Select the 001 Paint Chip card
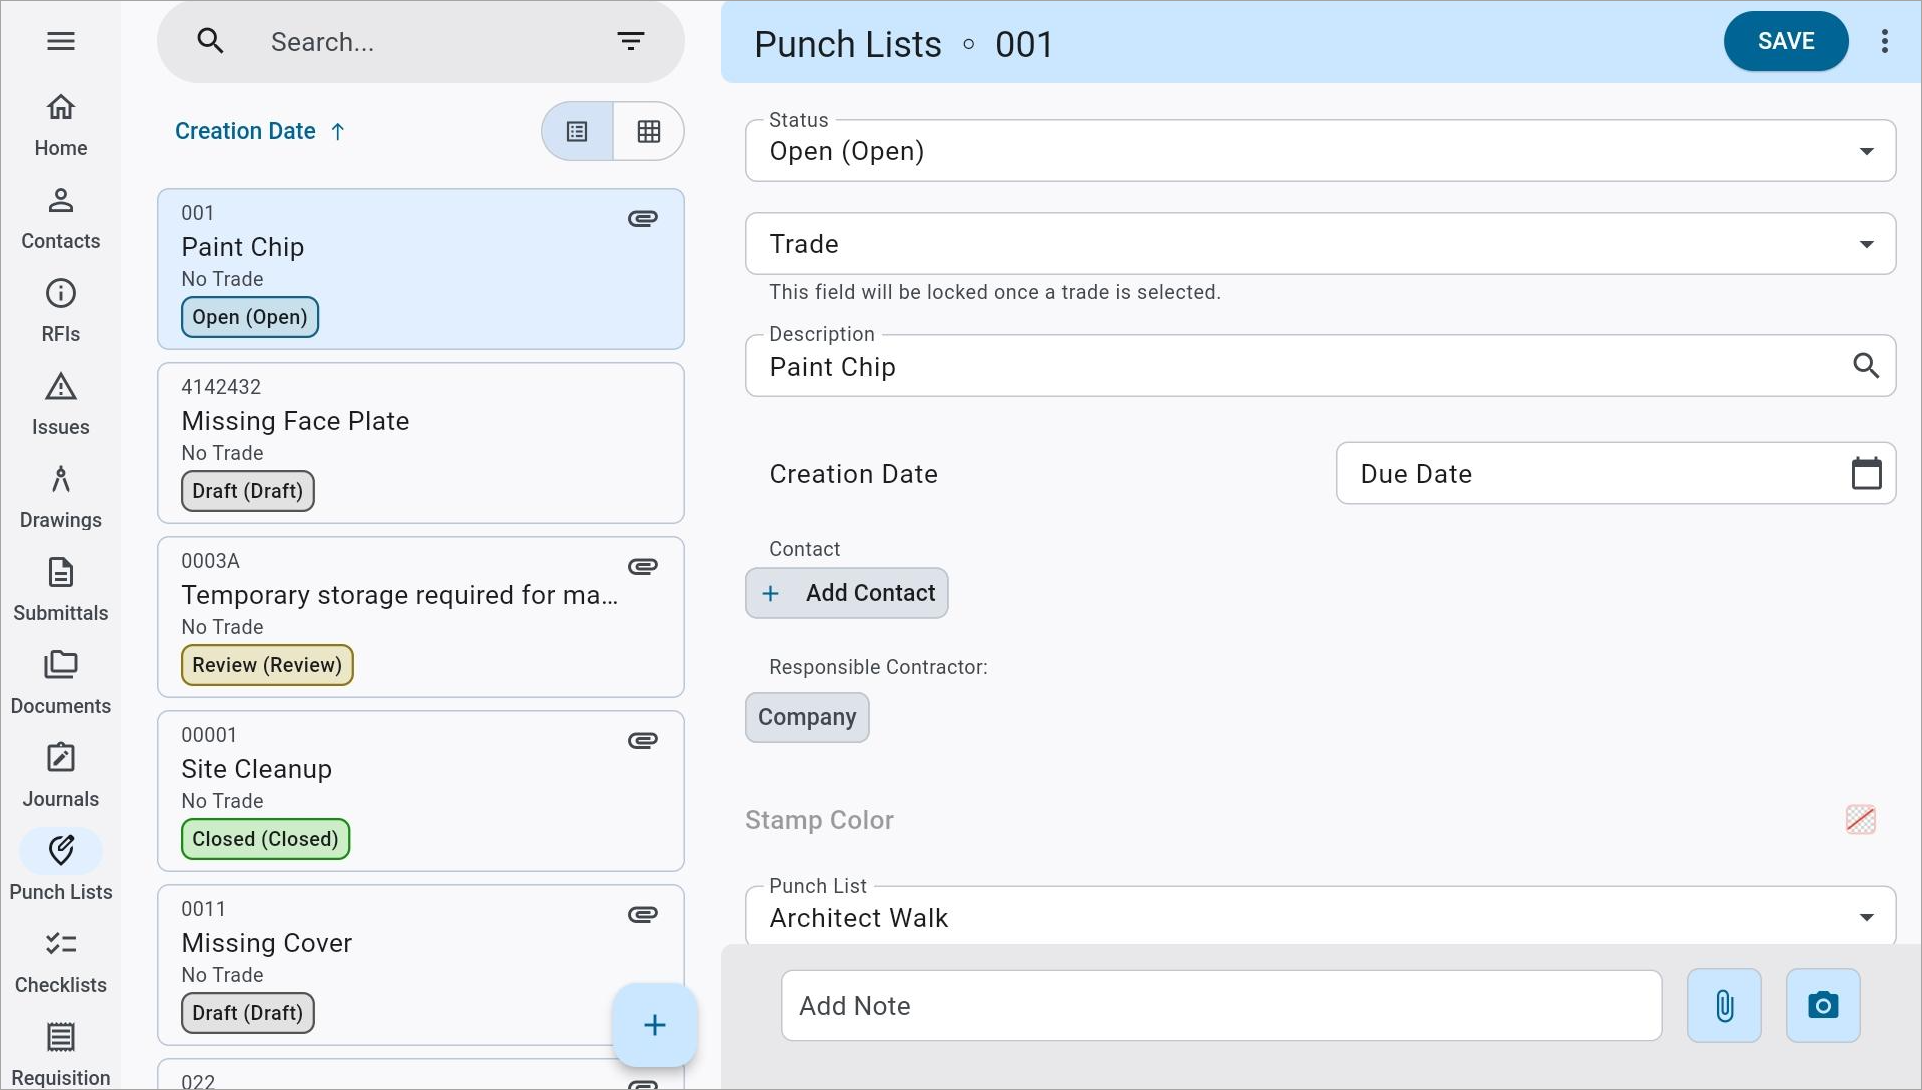The image size is (1922, 1090). tap(421, 269)
